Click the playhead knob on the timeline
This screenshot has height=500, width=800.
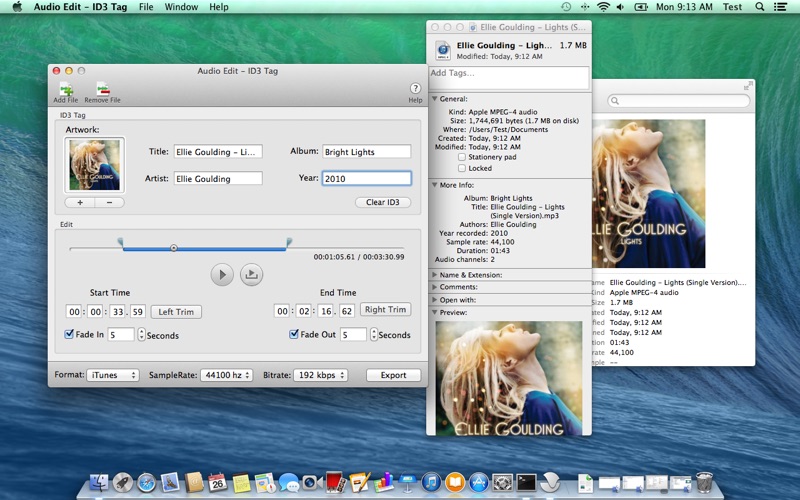(x=173, y=248)
